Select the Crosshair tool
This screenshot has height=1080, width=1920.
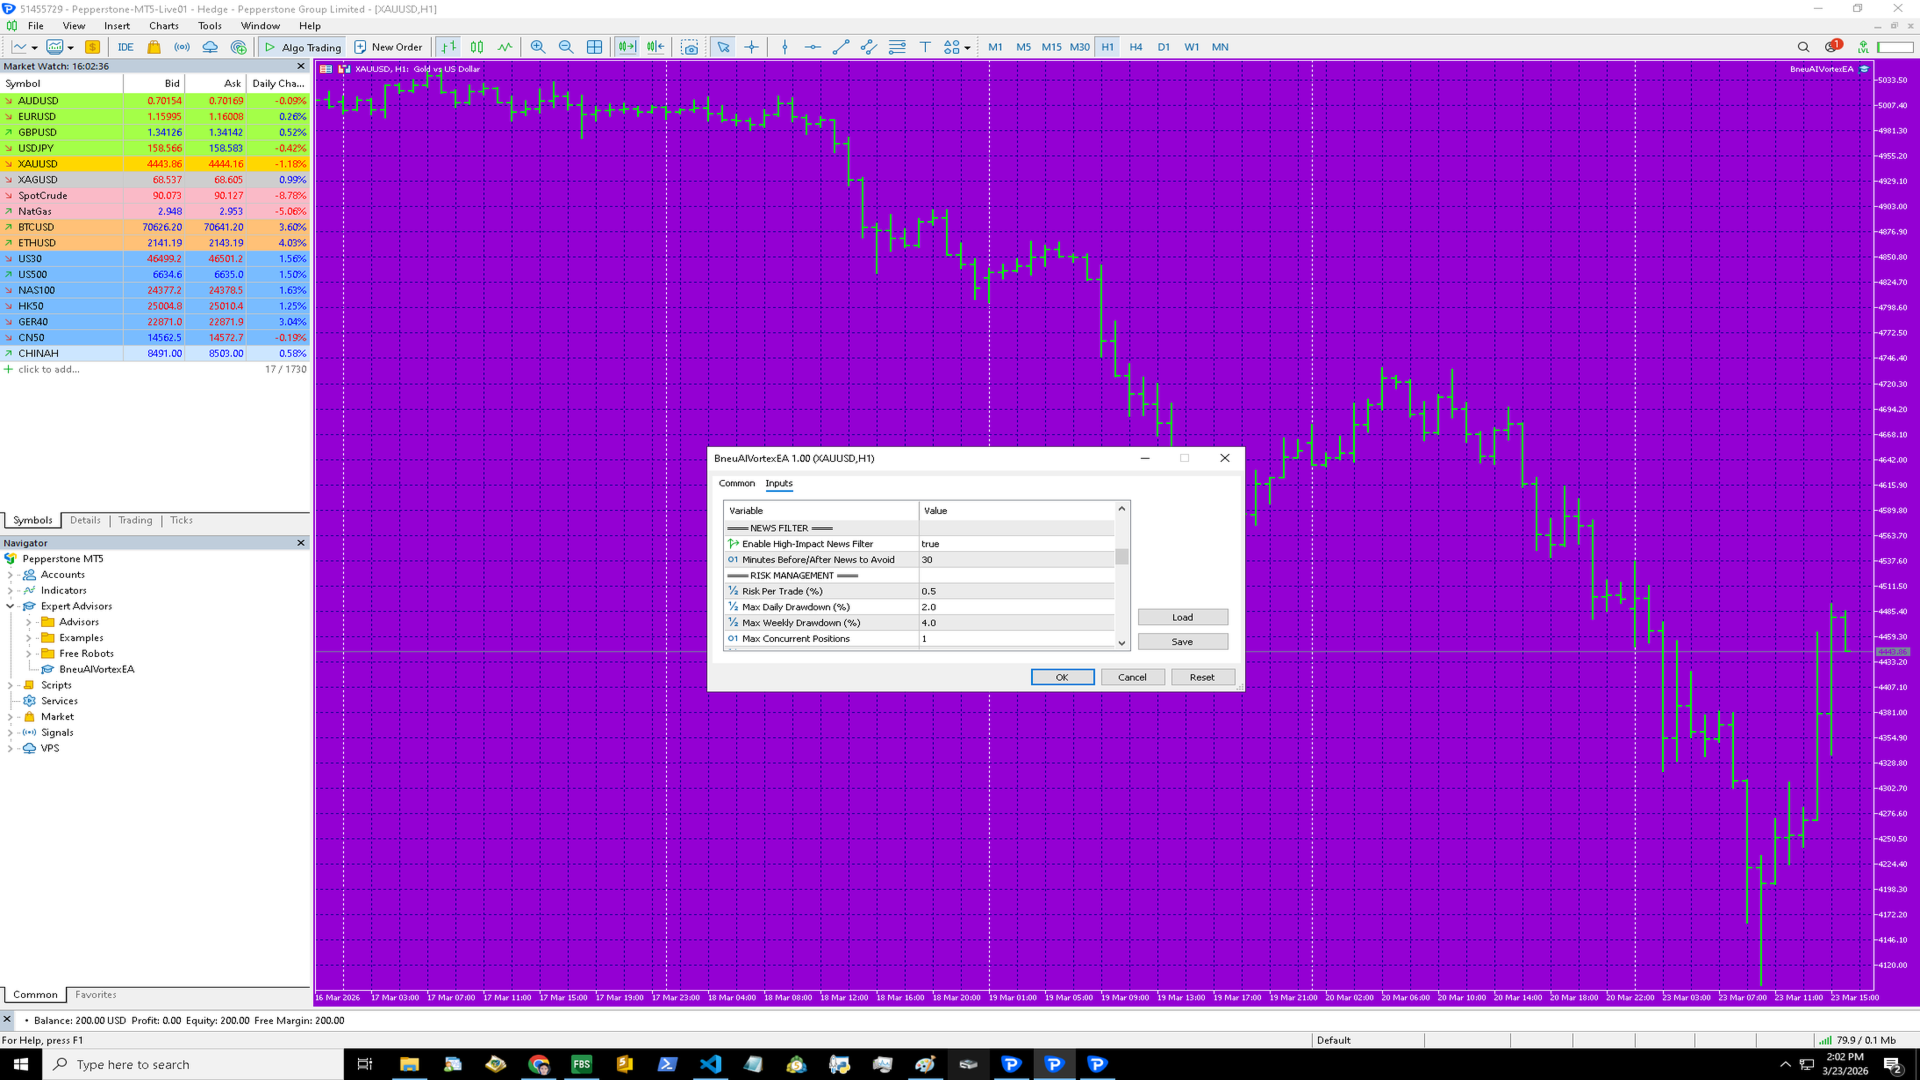coord(751,47)
